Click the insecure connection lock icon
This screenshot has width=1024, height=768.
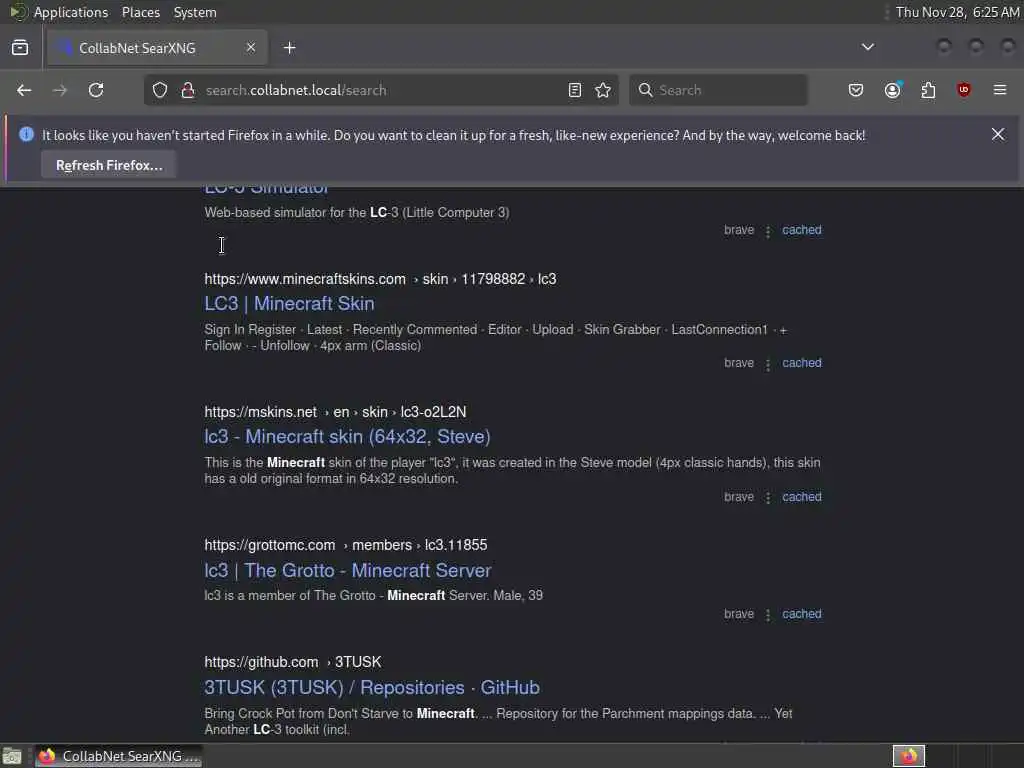[188, 90]
